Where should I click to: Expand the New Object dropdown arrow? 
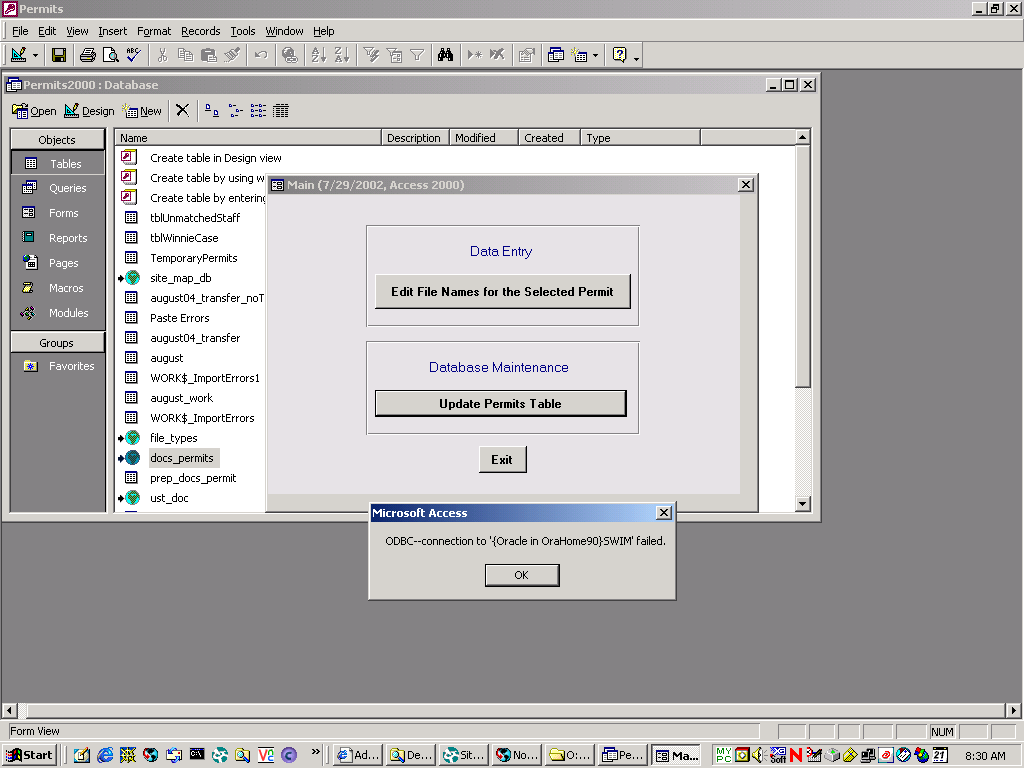[x=596, y=55]
